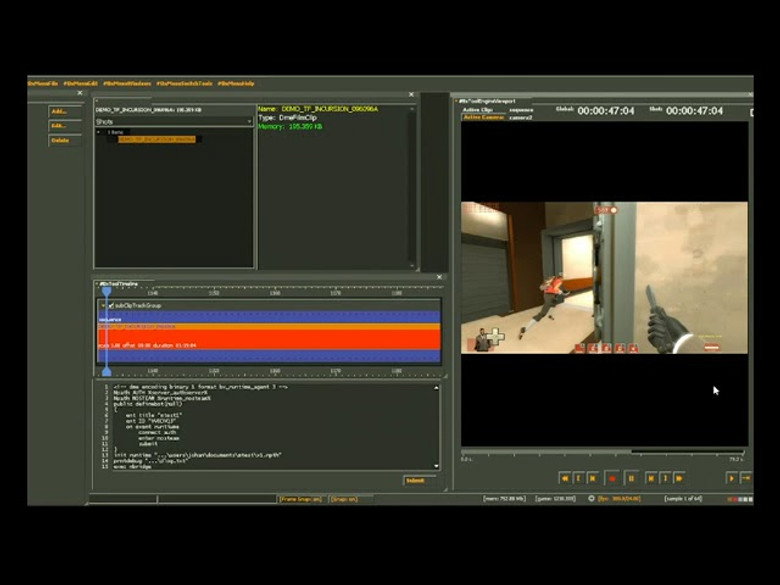Click the pause button
780x585 pixels.
631,478
